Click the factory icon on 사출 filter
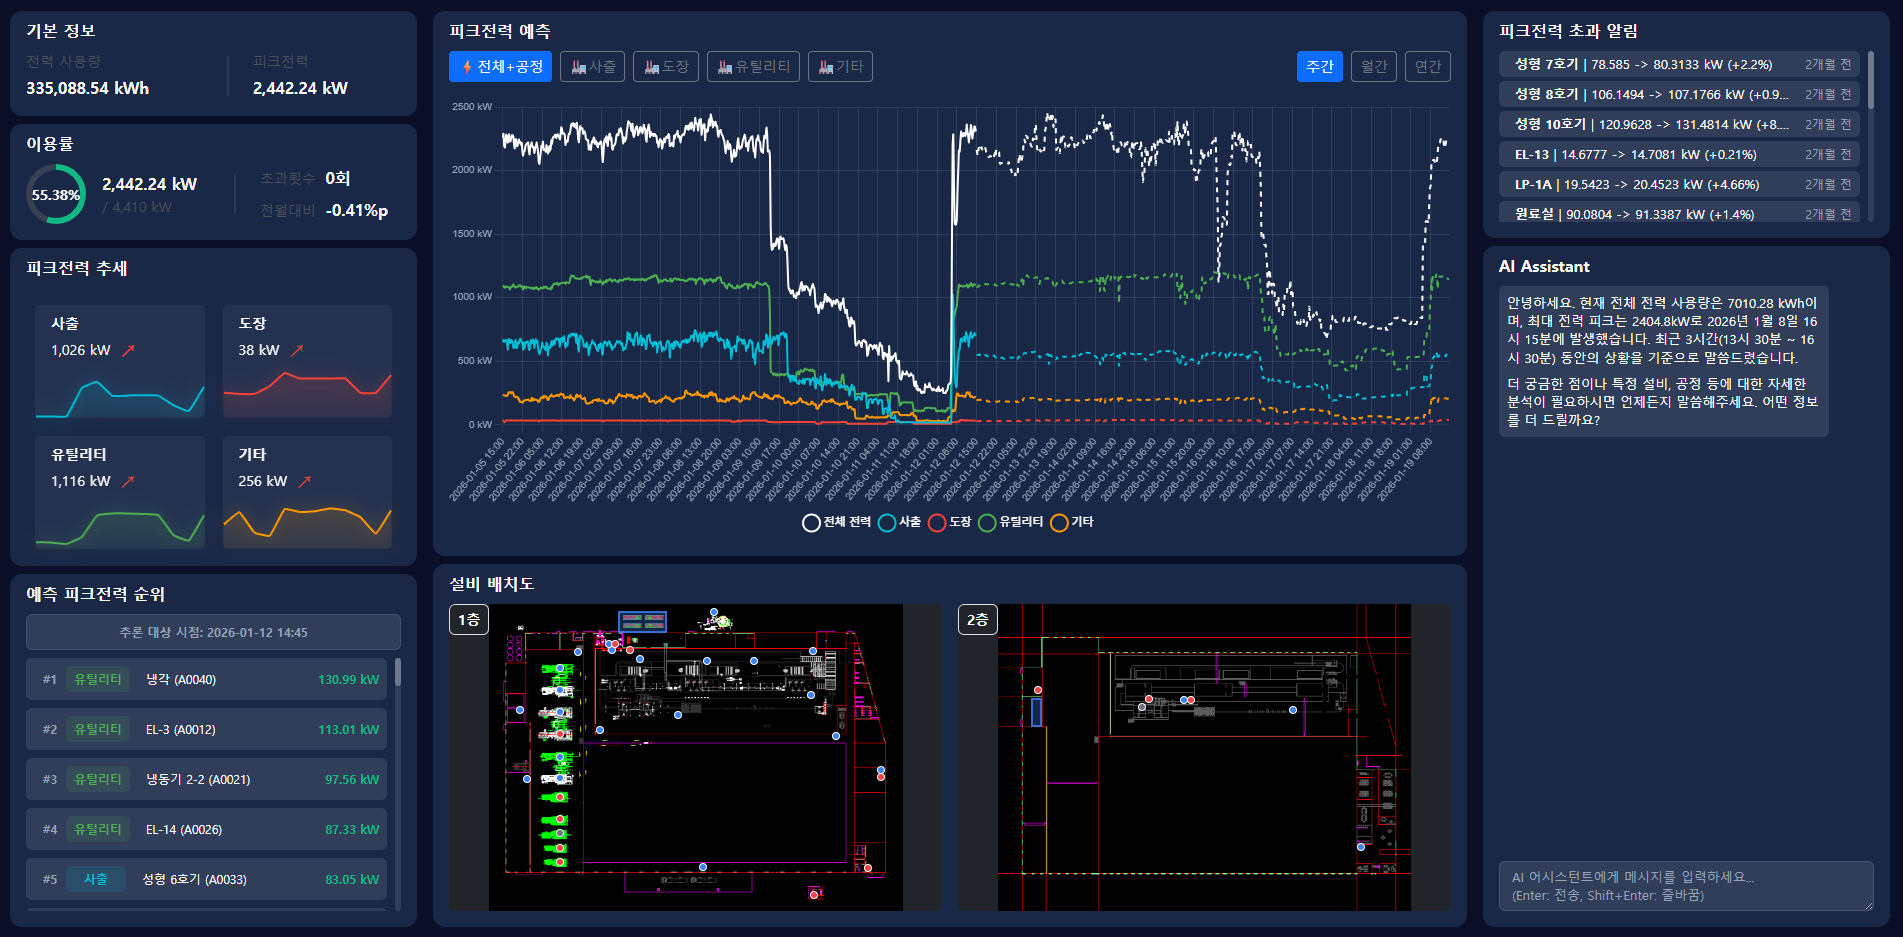The width and height of the screenshot is (1903, 937). pos(578,67)
